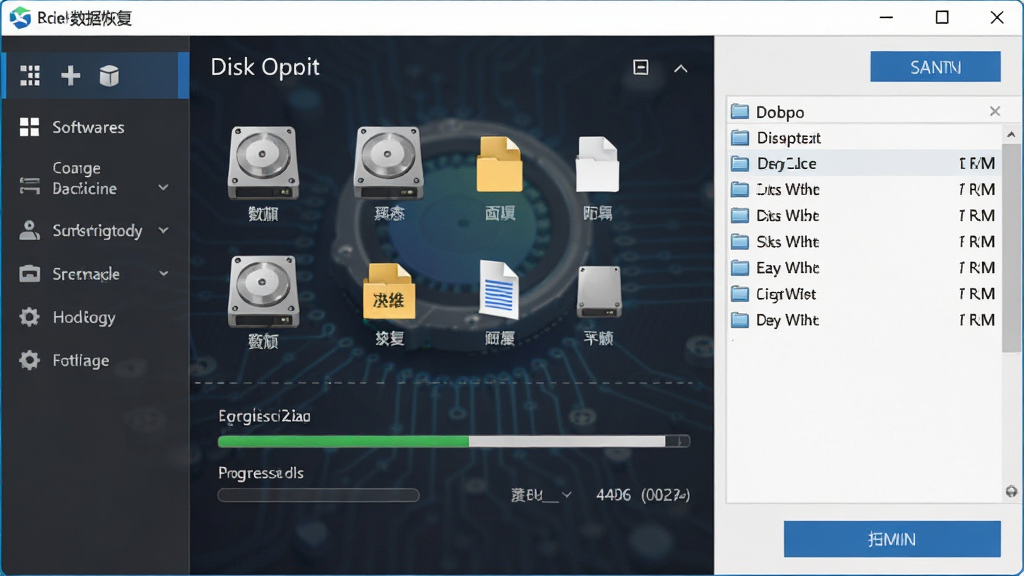
Task: Click the empty Progress dls bar
Action: [x=319, y=495]
